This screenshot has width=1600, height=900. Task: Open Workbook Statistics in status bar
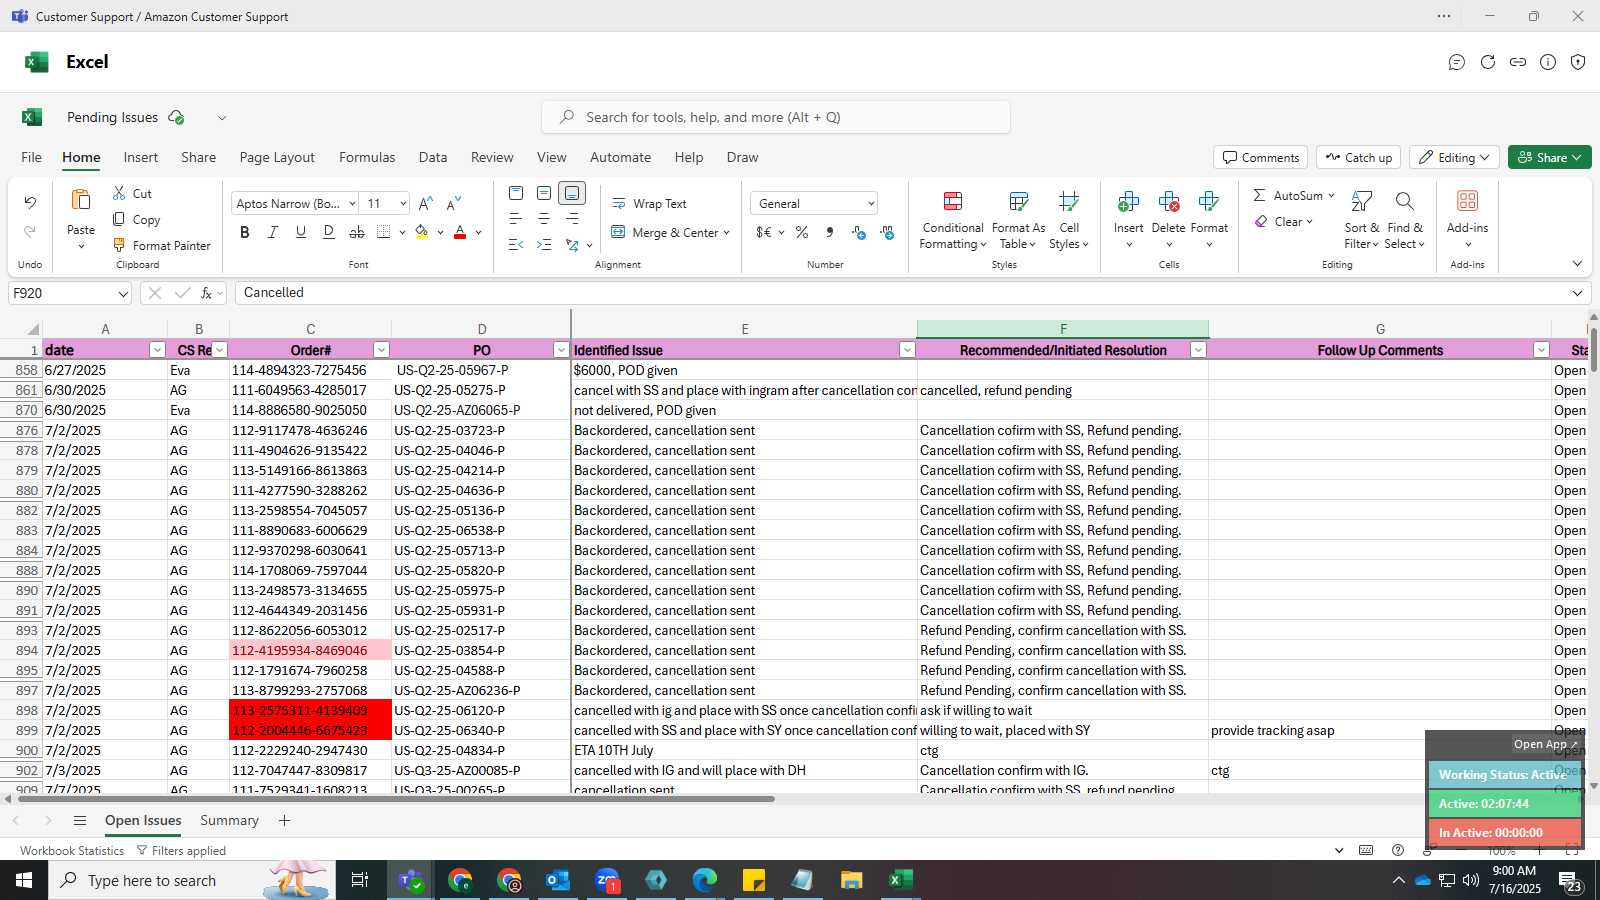pyautogui.click(x=72, y=851)
